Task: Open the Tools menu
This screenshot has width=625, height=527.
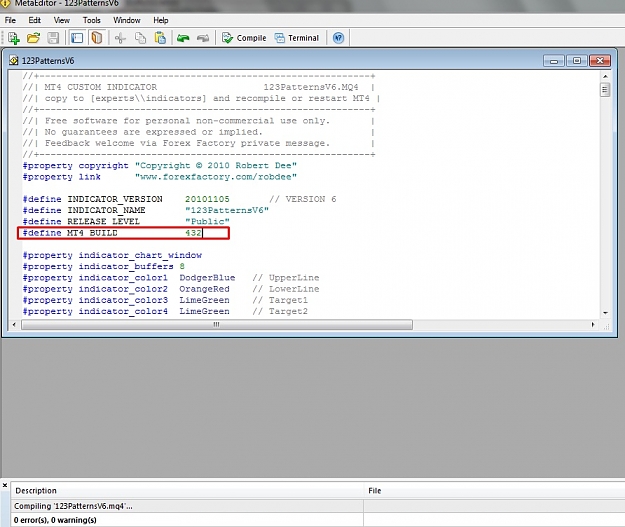Action: [92, 20]
